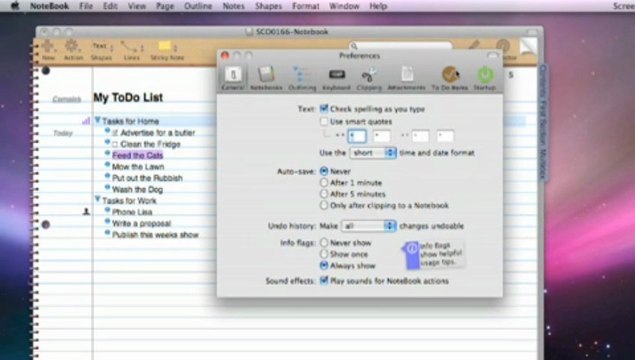Select the Publish this weeks show item

point(155,235)
